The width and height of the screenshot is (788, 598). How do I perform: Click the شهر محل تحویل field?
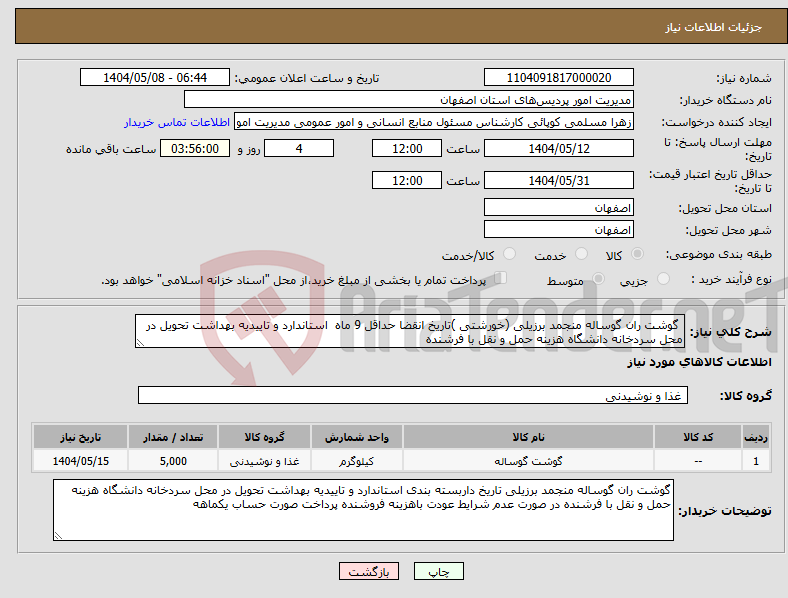558,230
